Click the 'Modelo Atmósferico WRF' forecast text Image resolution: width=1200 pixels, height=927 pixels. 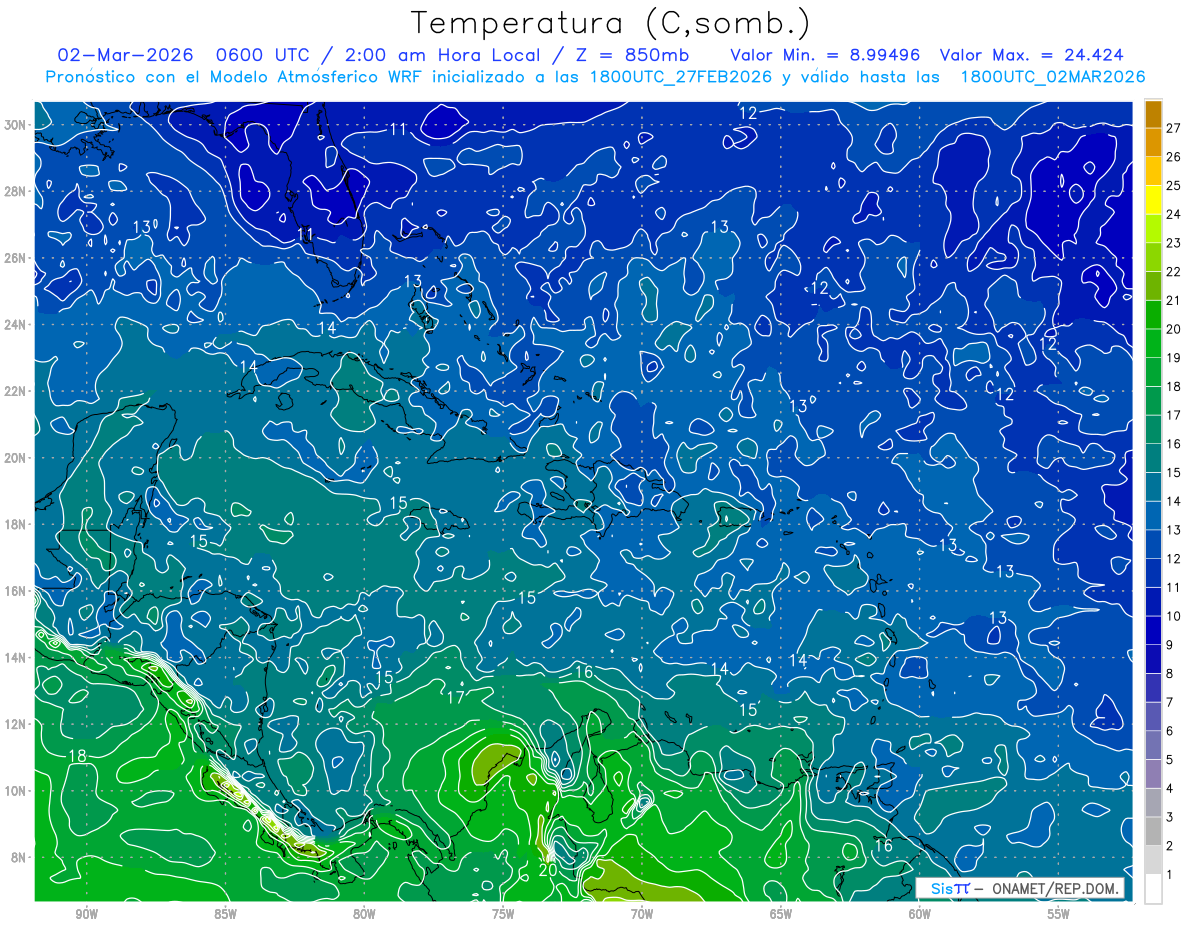315,77
